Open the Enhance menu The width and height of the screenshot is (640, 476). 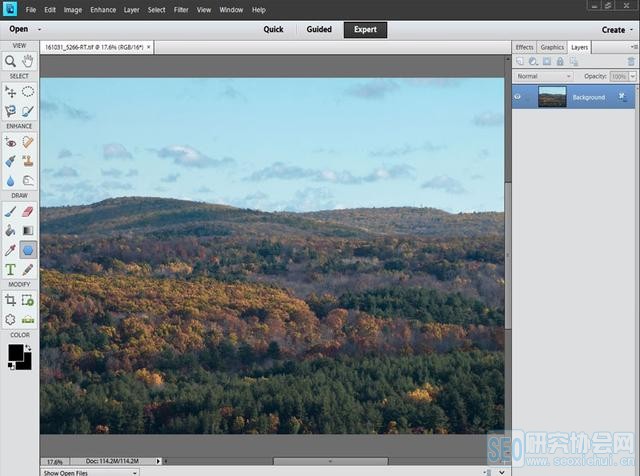click(103, 10)
